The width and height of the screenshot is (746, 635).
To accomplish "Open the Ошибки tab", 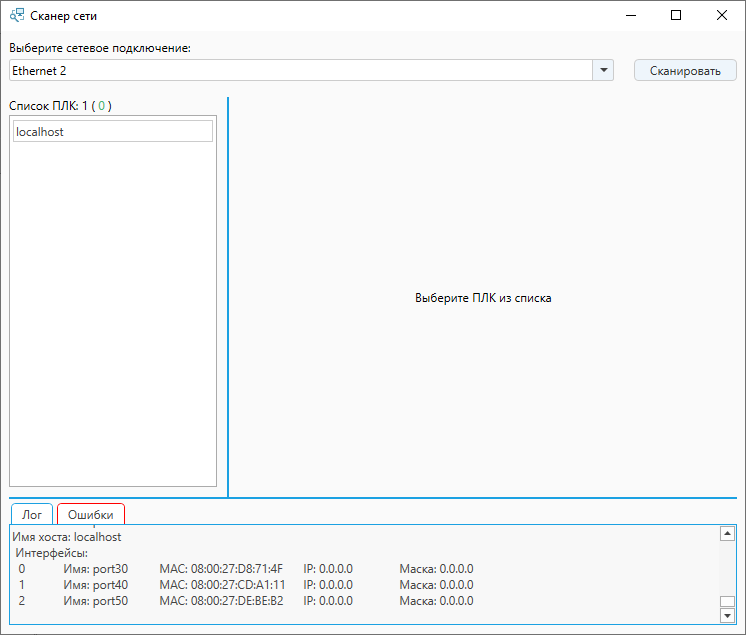I will [x=91, y=514].
